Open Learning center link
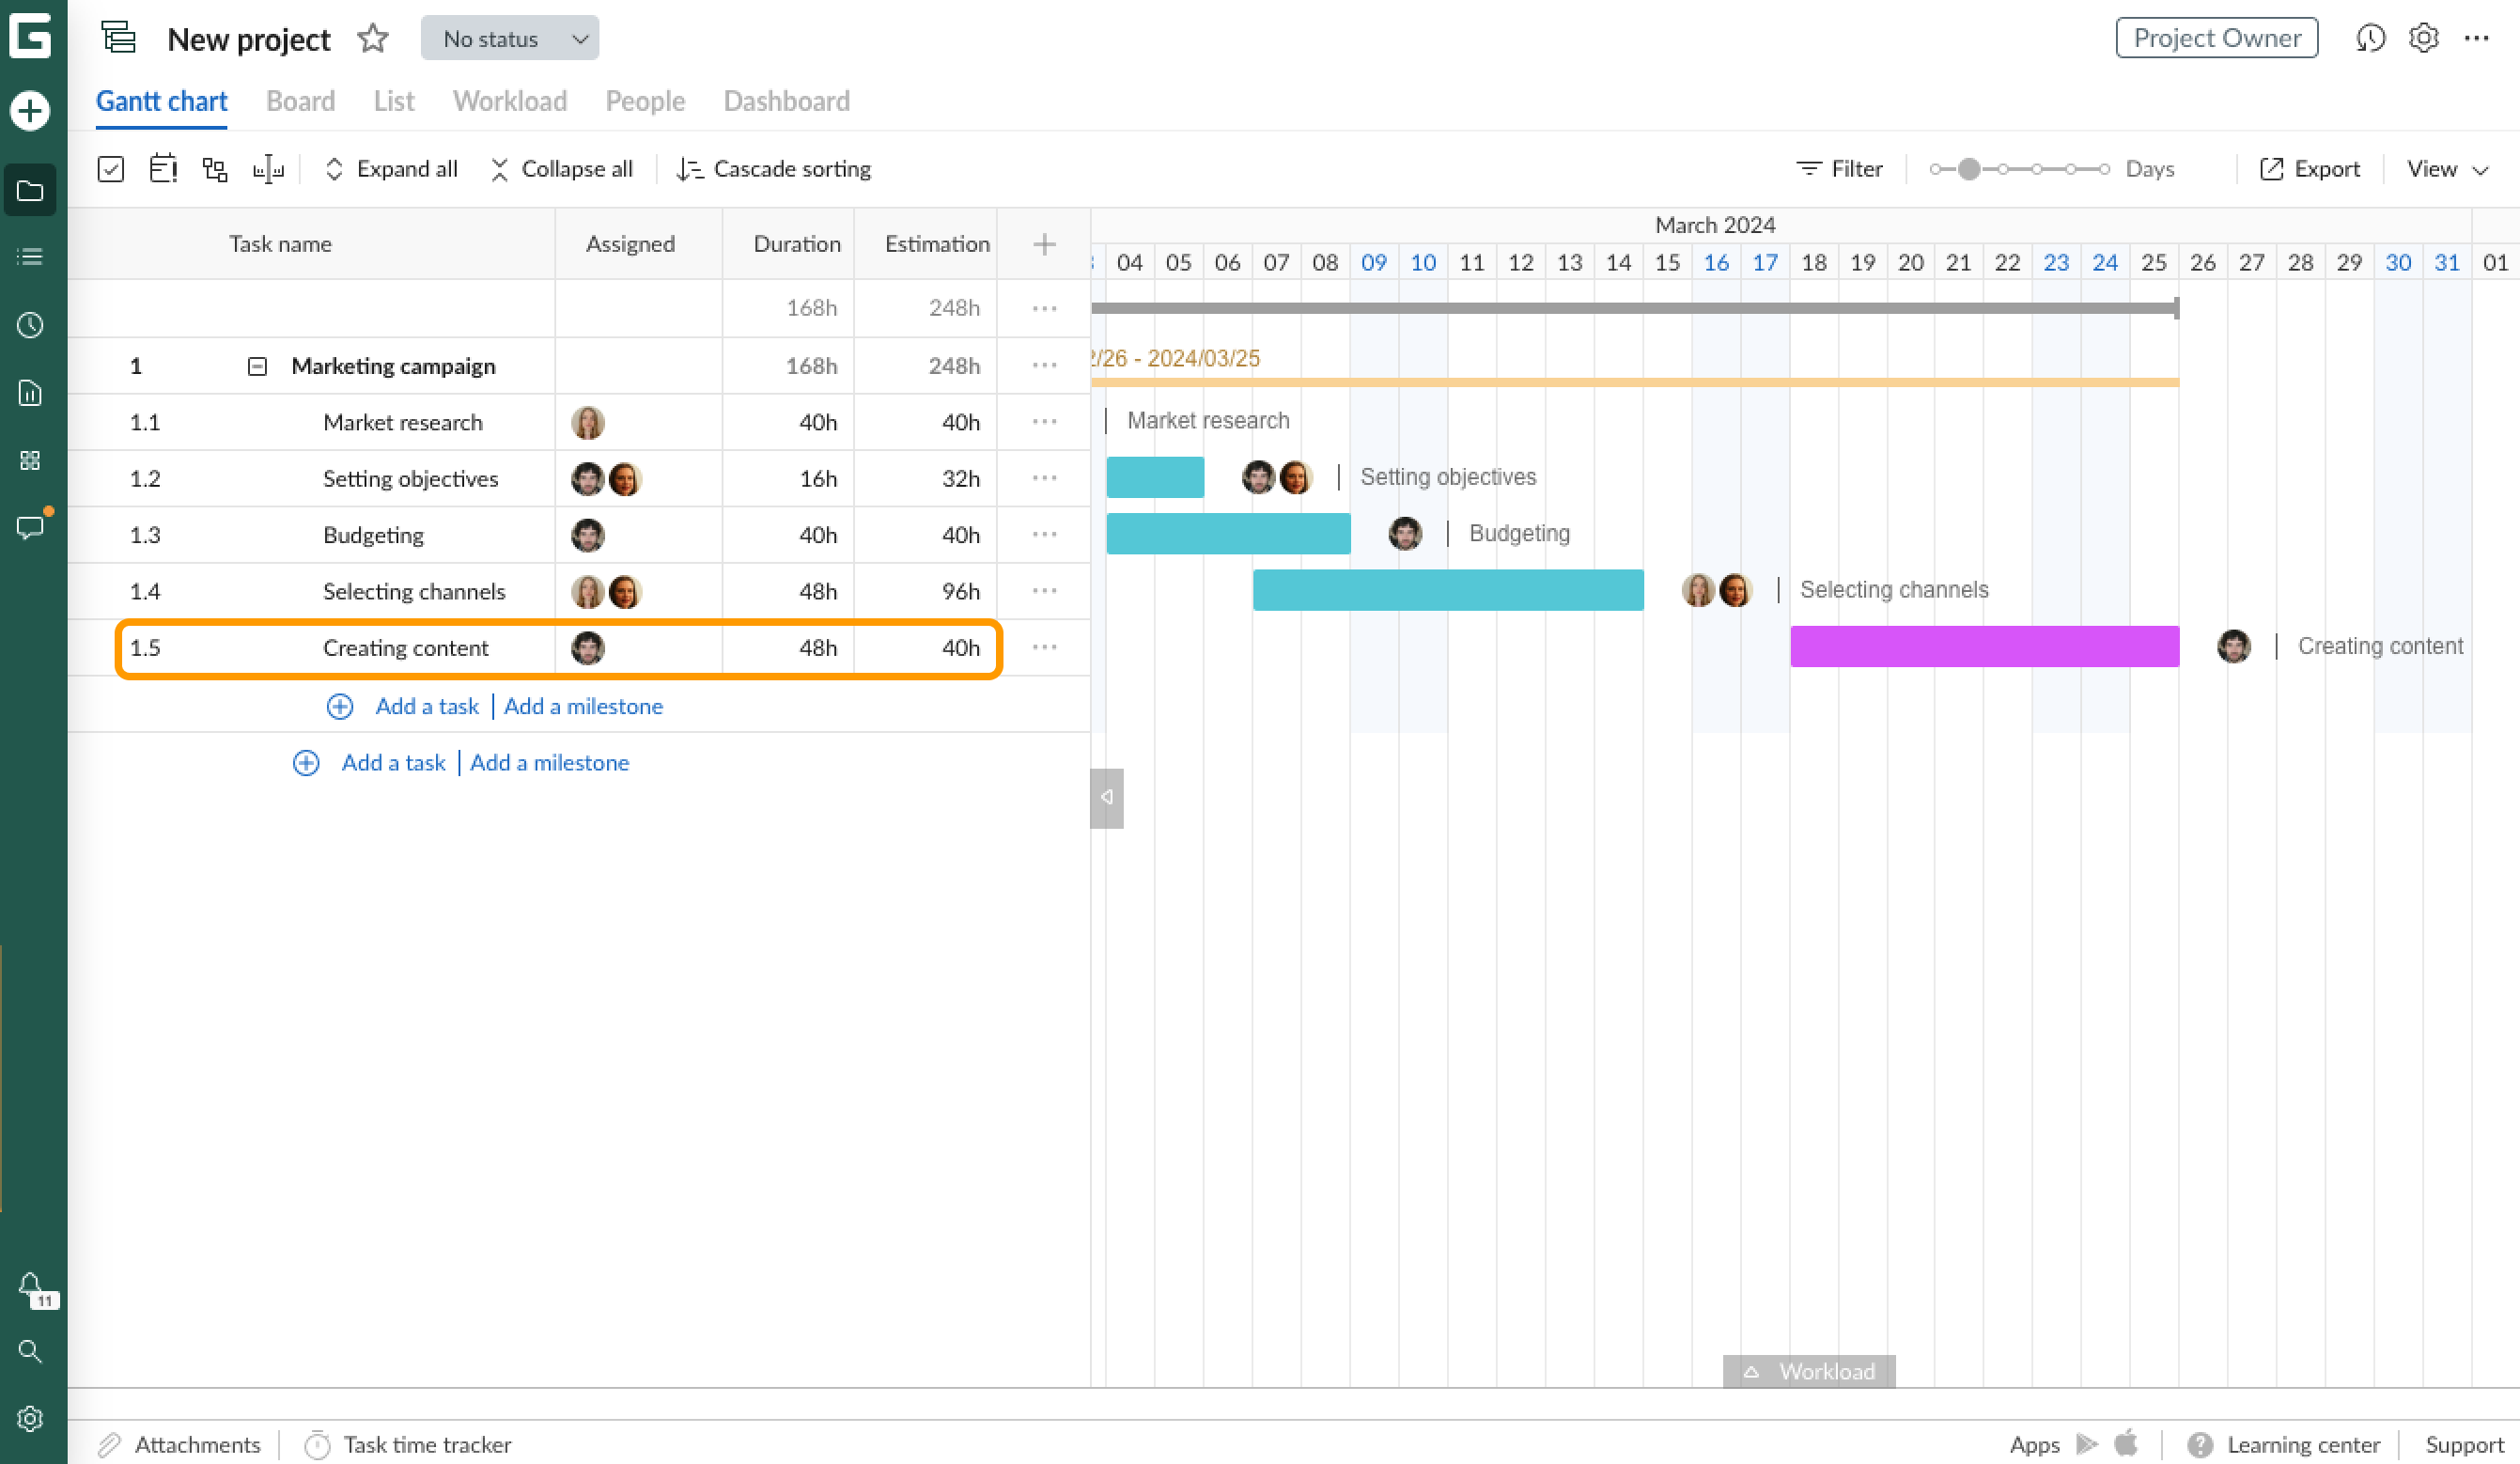The width and height of the screenshot is (2520, 1464). tap(2284, 1444)
